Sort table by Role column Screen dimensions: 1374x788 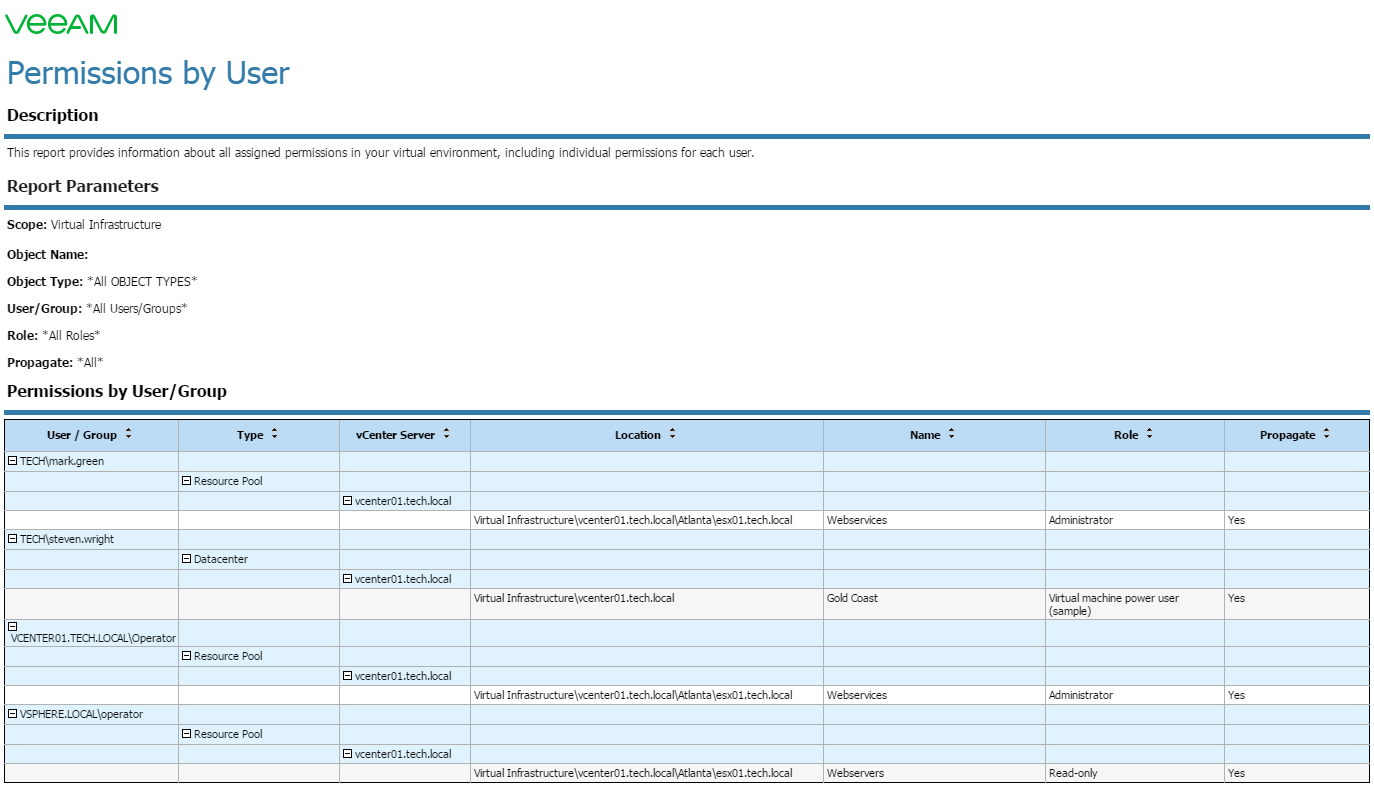pos(1150,434)
